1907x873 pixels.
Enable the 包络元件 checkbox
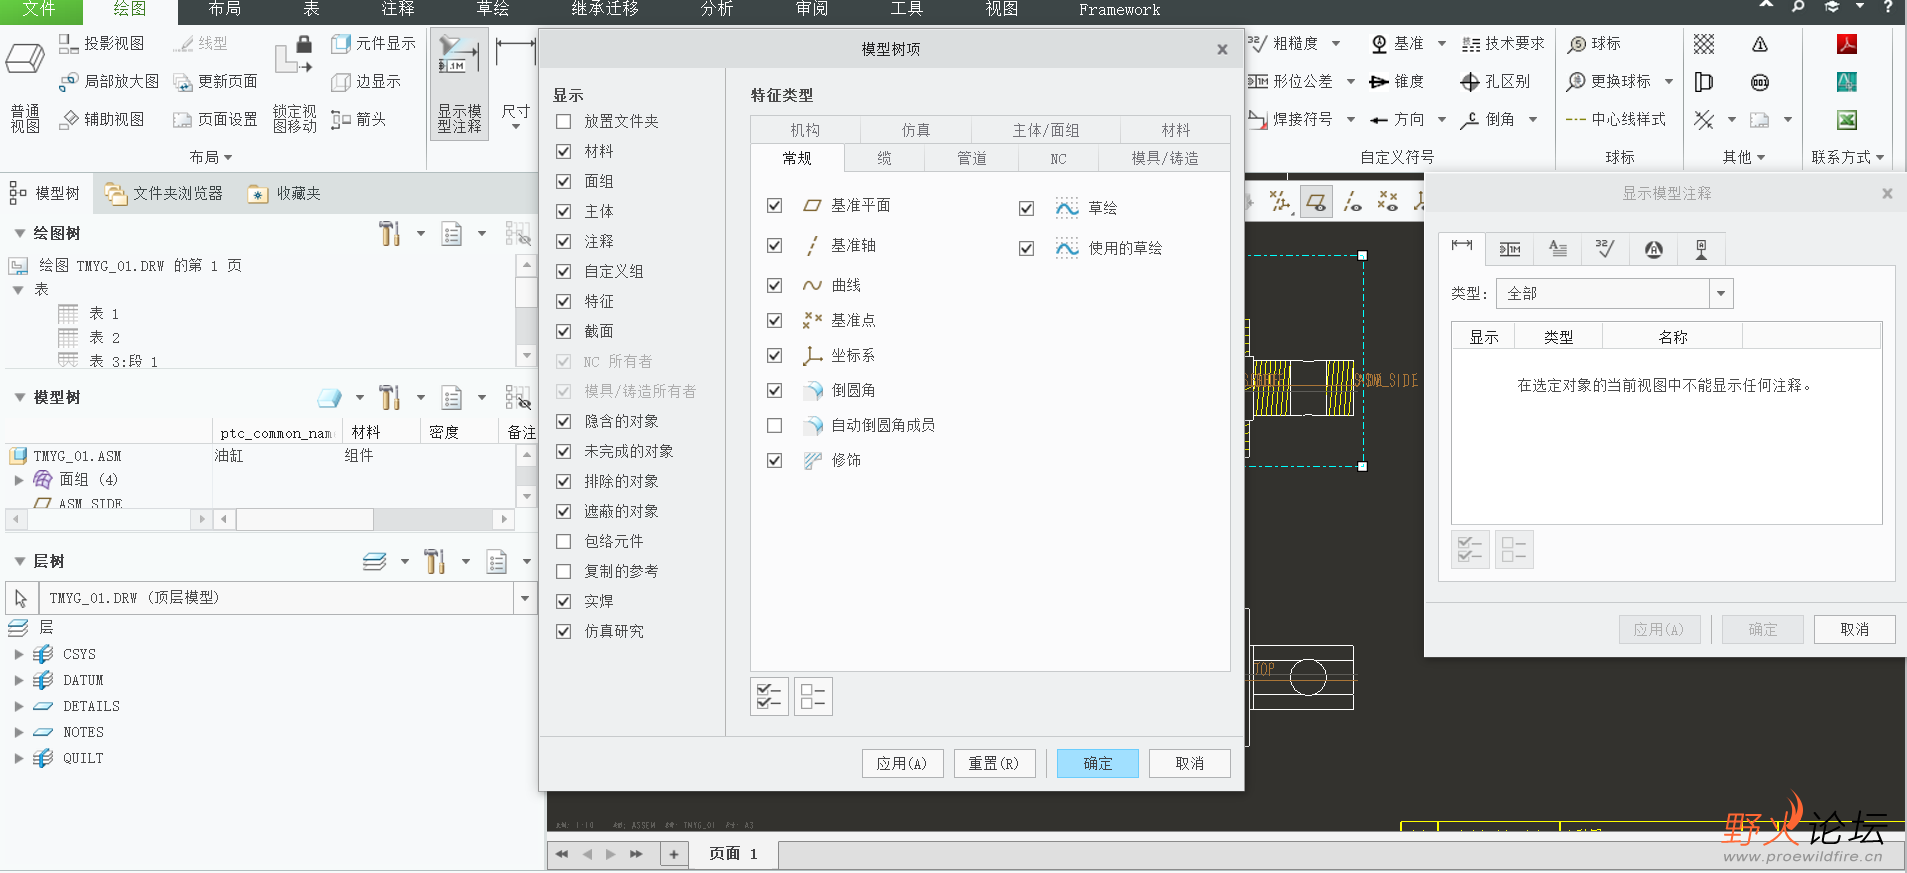click(x=564, y=541)
